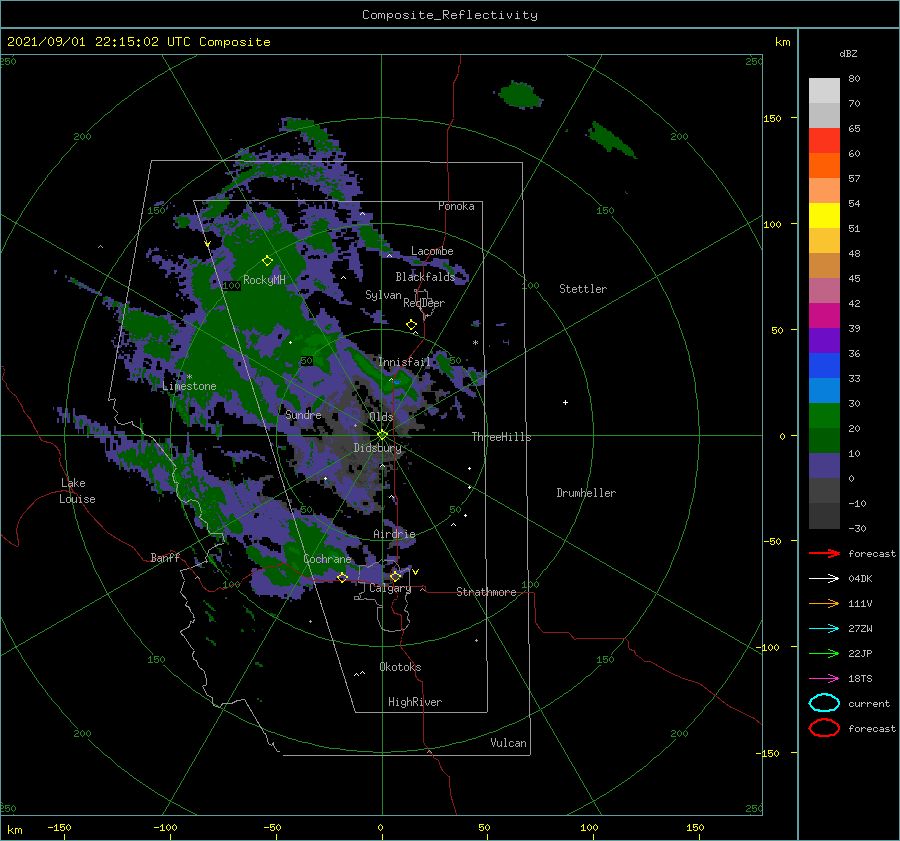Click the km unit label at top right
Viewport: 900px width, 841px height.
(782, 42)
